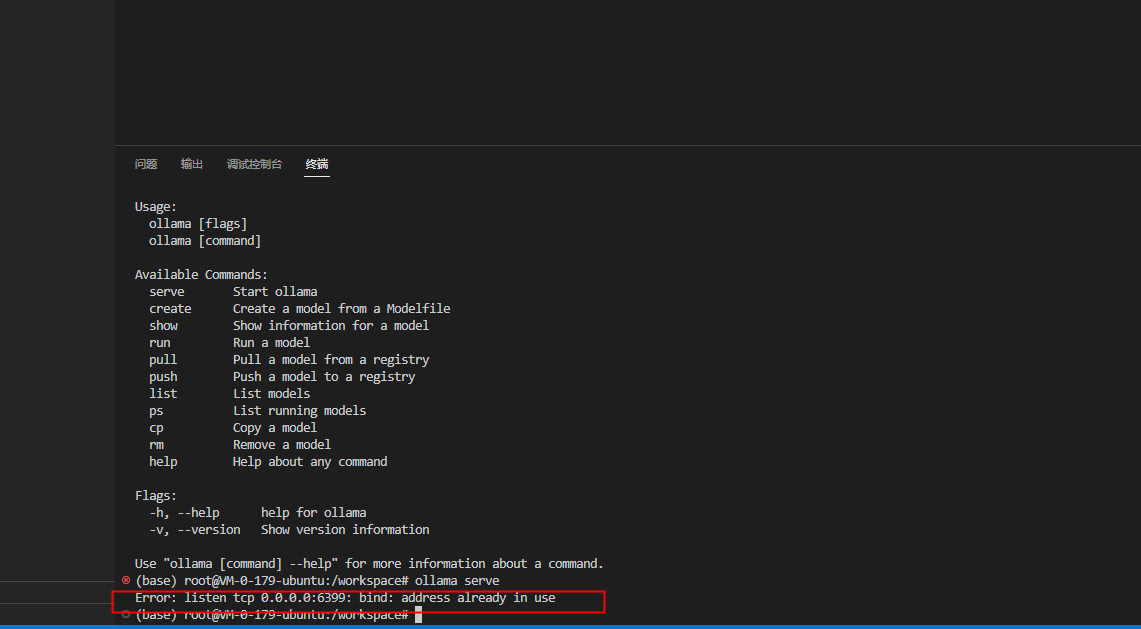1141x629 pixels.
Task: Click the '-h, --help' flag line
Action: (x=258, y=513)
